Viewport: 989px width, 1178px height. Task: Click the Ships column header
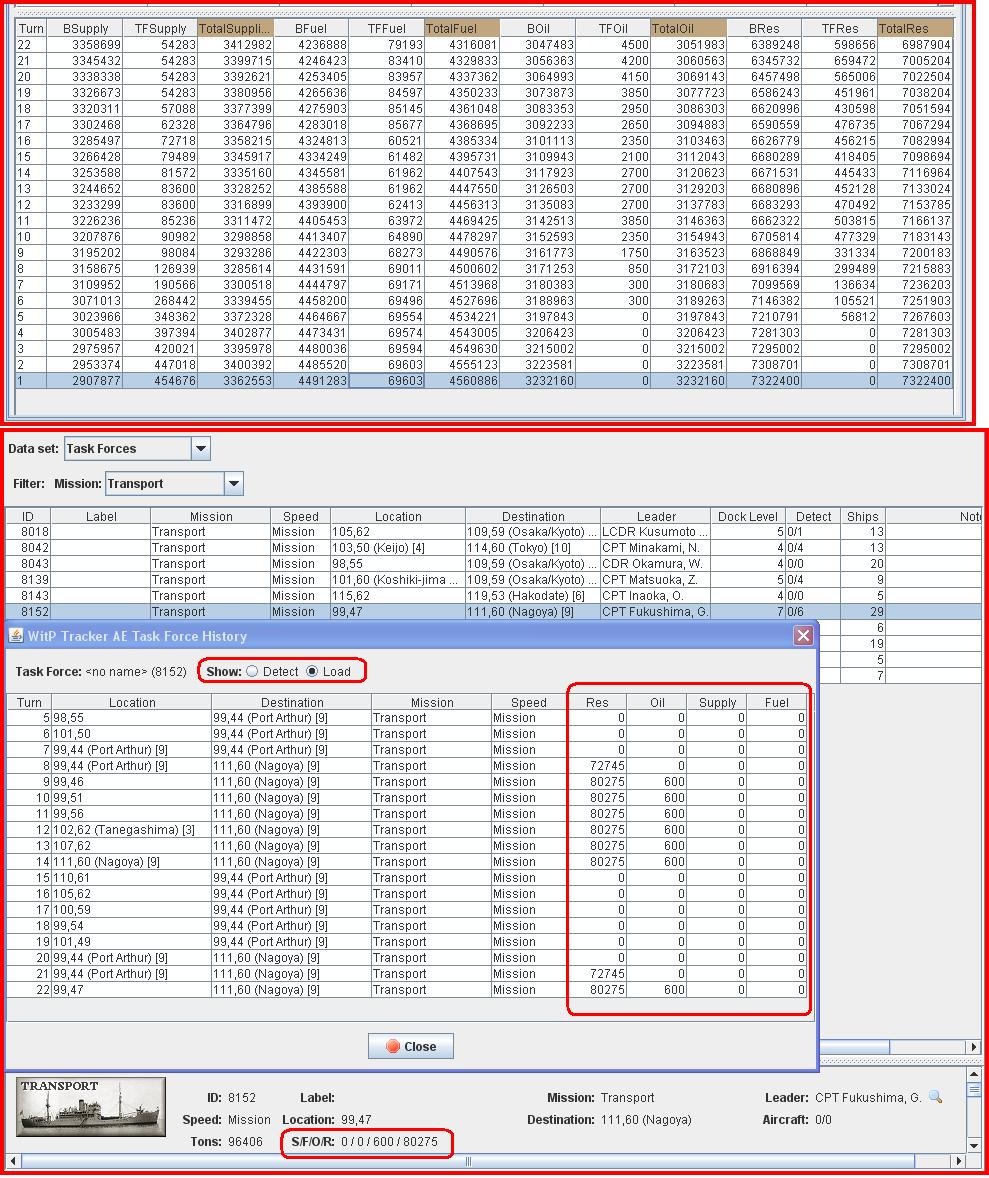click(x=862, y=516)
